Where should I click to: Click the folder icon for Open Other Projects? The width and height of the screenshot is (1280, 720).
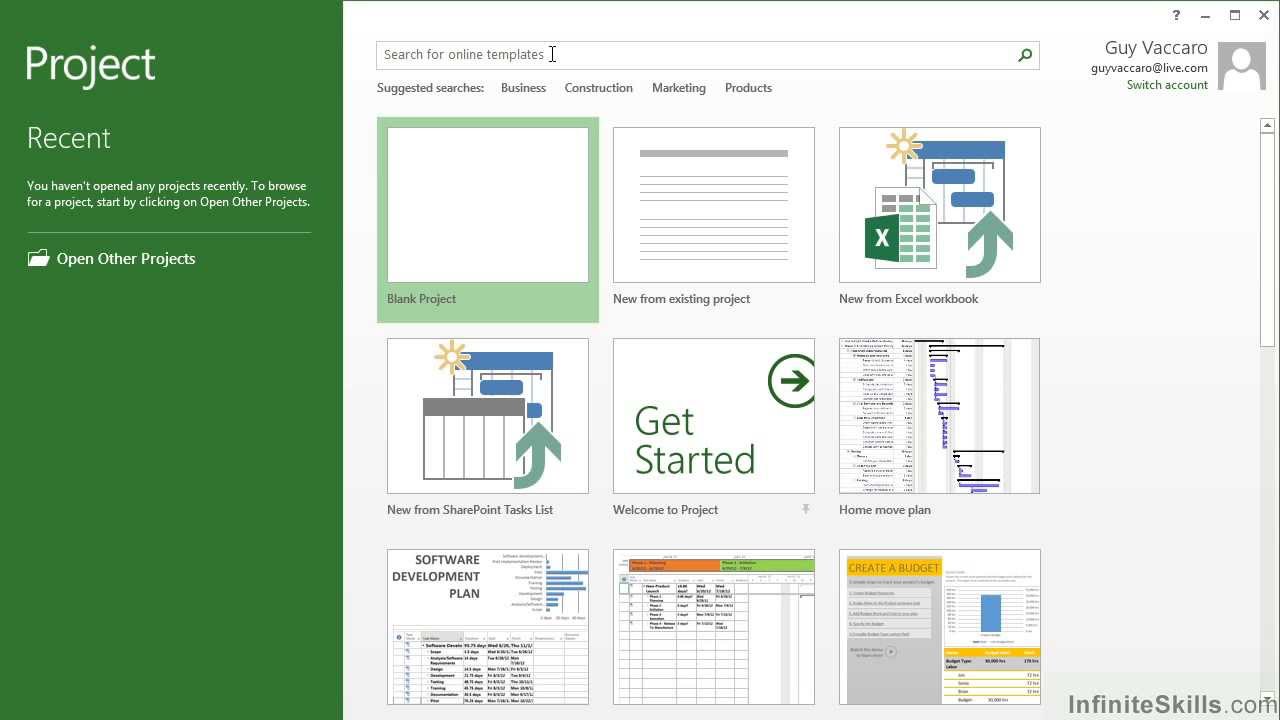[38, 258]
